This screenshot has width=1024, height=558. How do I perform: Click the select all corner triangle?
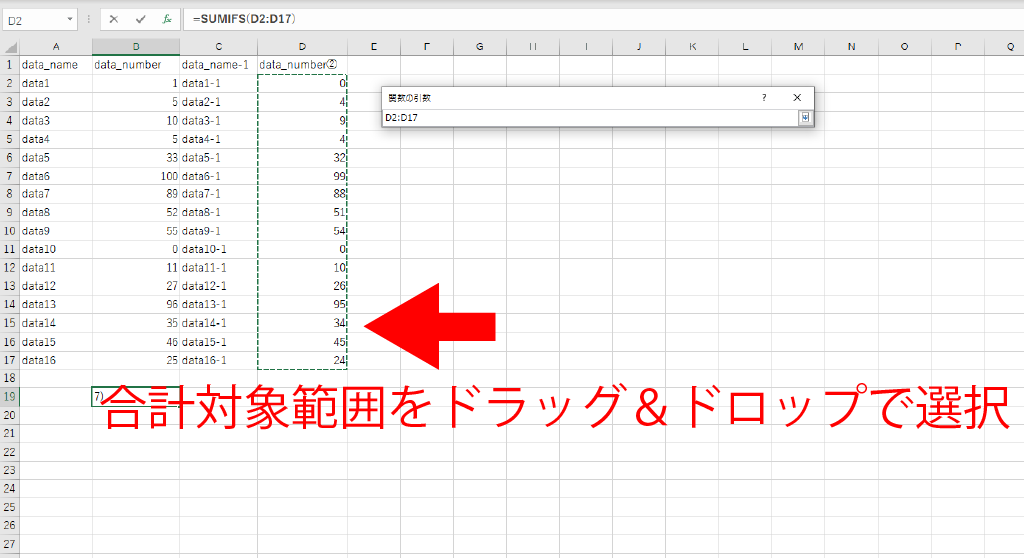point(9,47)
